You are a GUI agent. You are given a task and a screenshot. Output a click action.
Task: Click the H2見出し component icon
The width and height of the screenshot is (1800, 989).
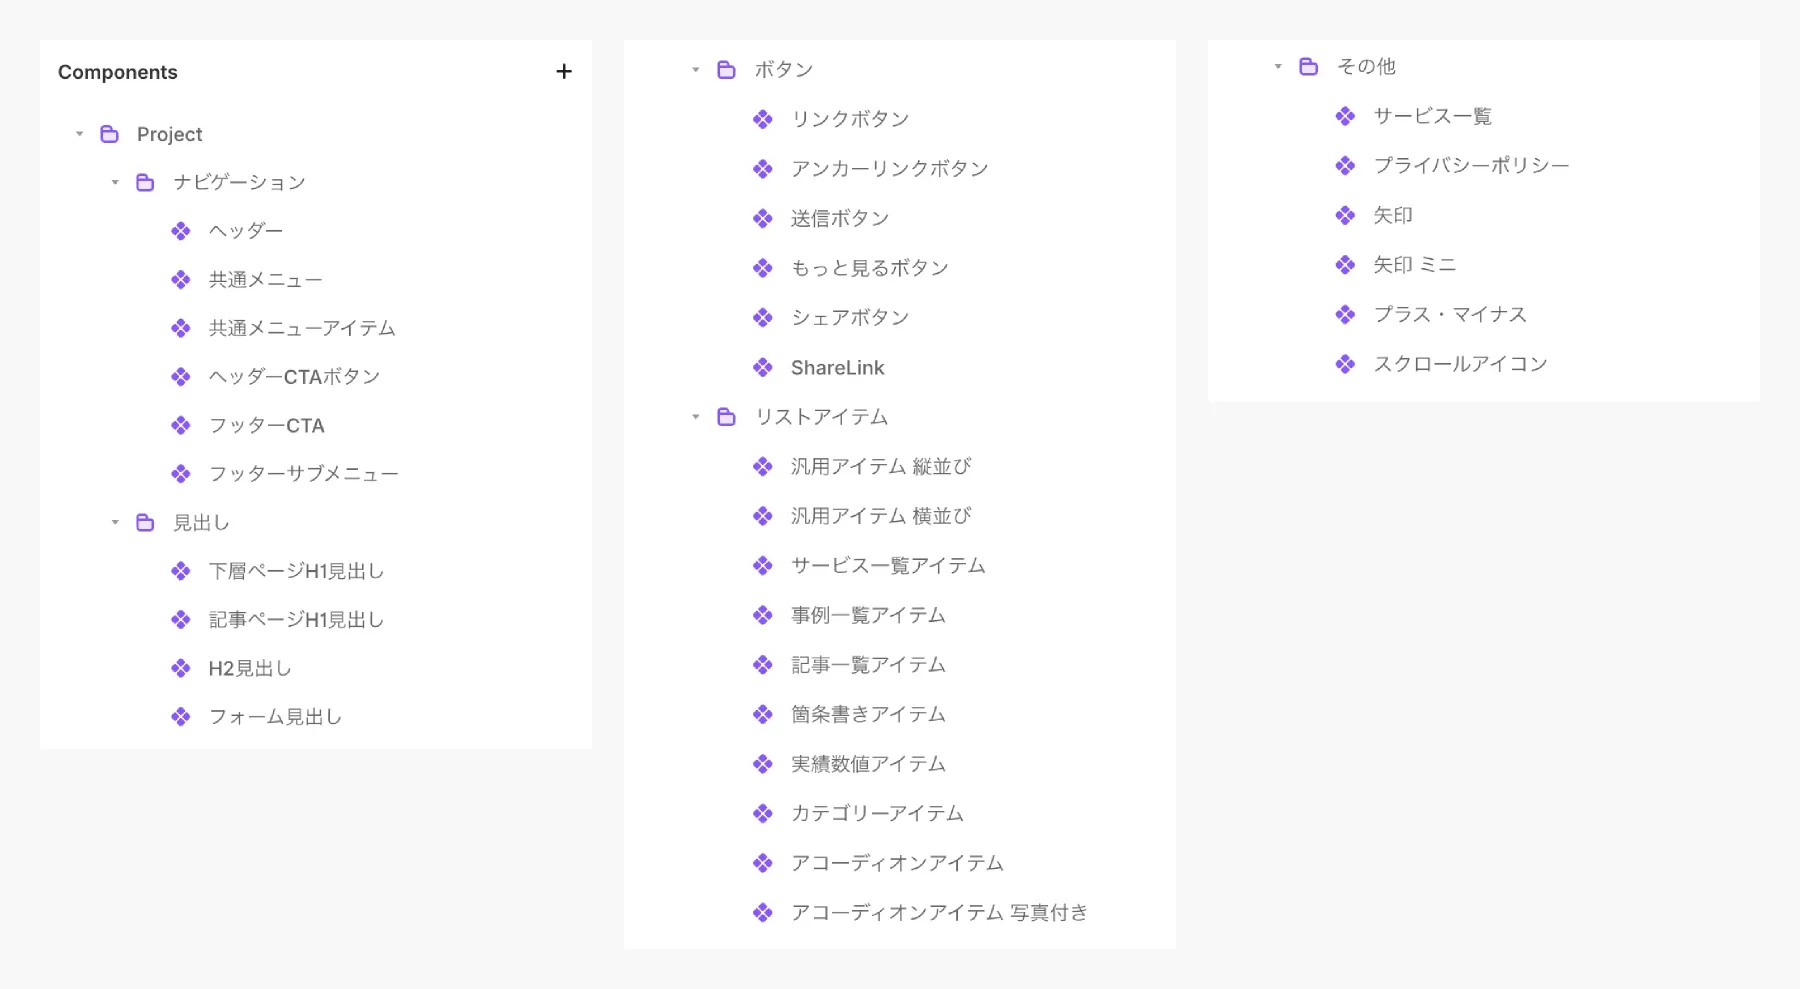point(181,667)
